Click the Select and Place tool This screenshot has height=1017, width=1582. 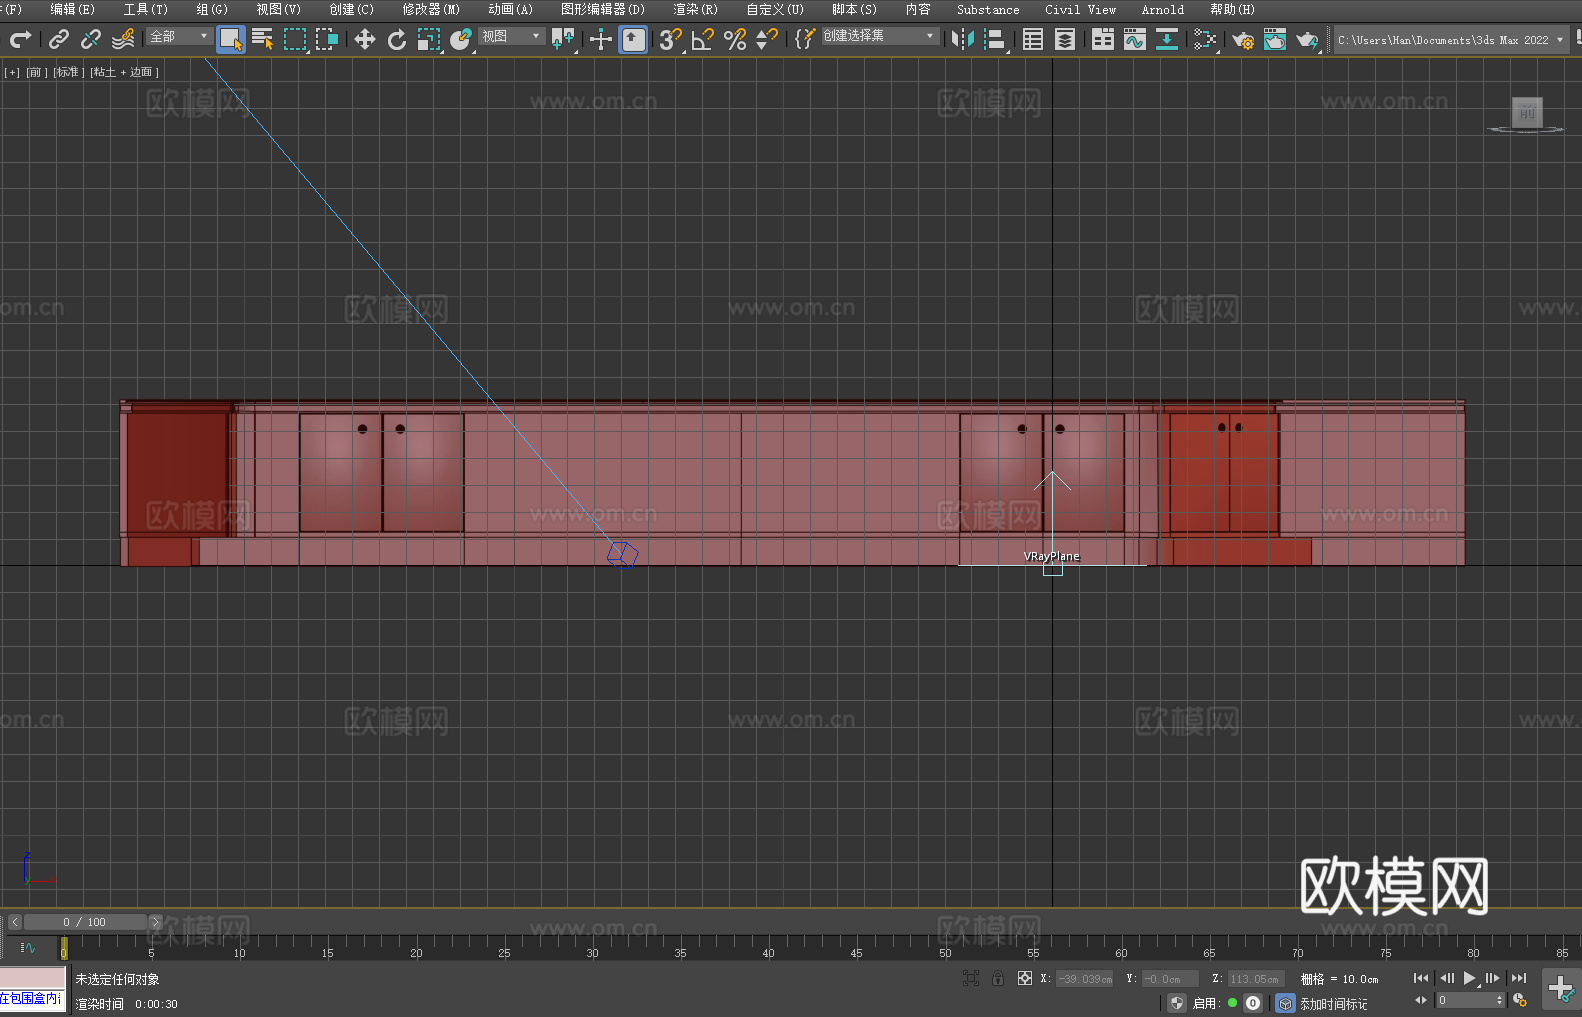461,39
